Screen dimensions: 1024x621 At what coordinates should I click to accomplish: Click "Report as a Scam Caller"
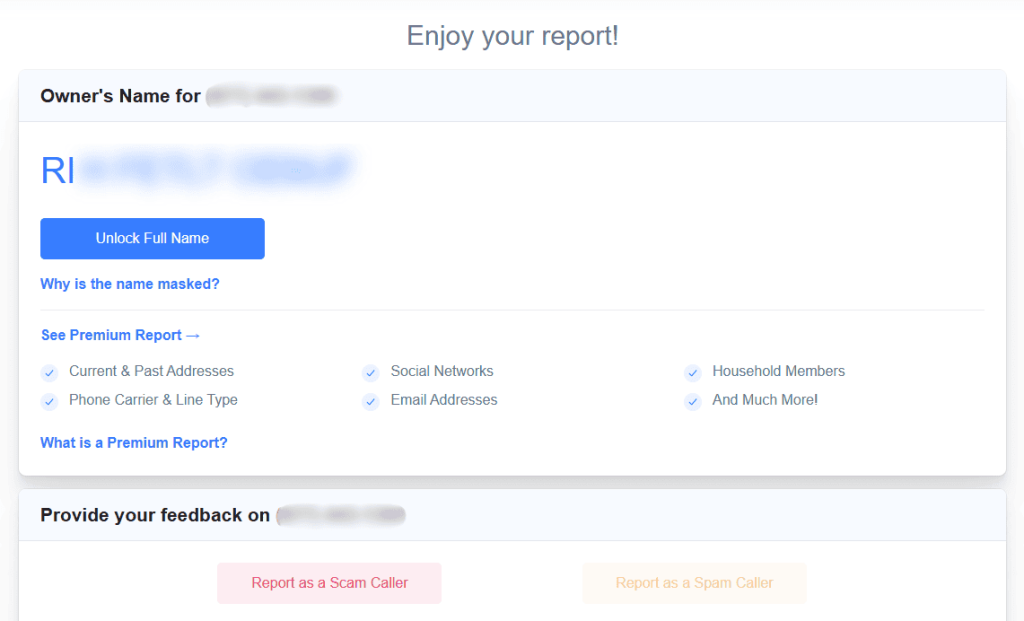[x=329, y=583]
